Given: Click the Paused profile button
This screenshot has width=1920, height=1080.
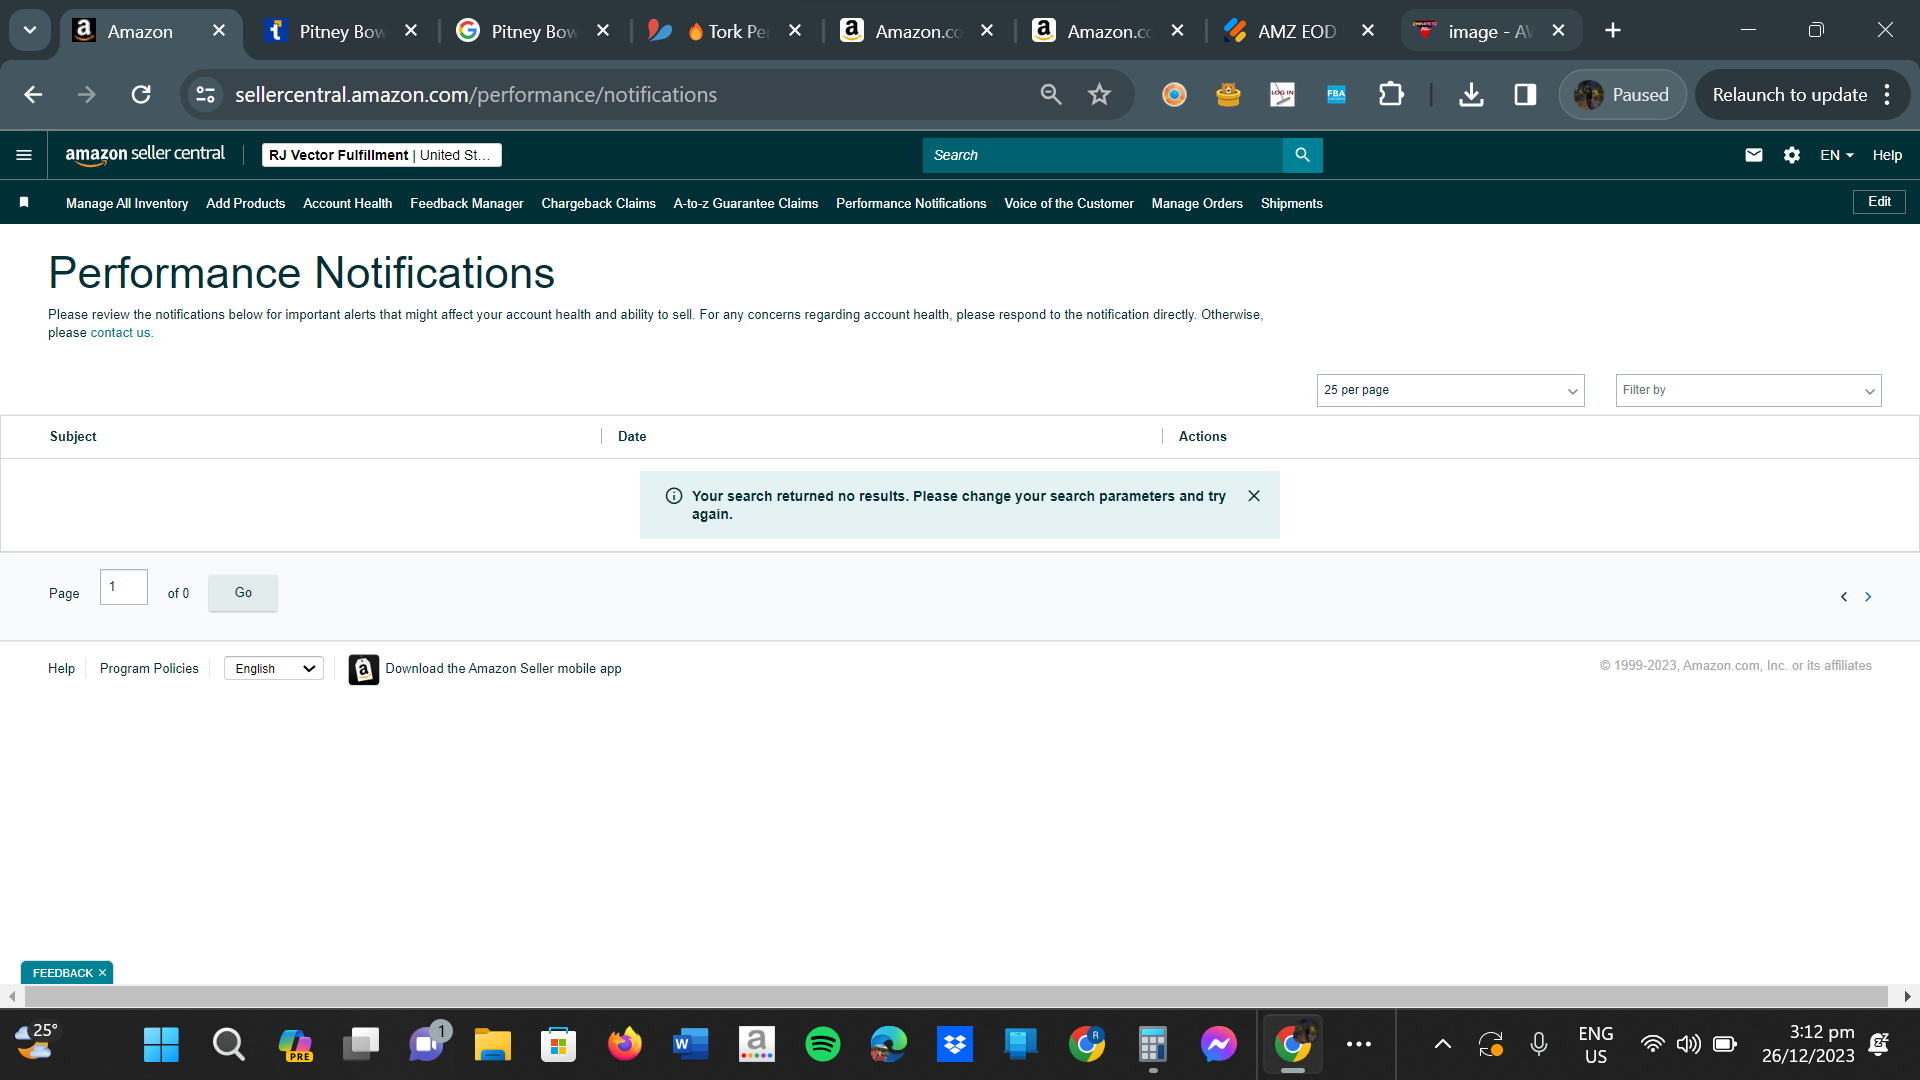Looking at the screenshot, I should (1622, 95).
